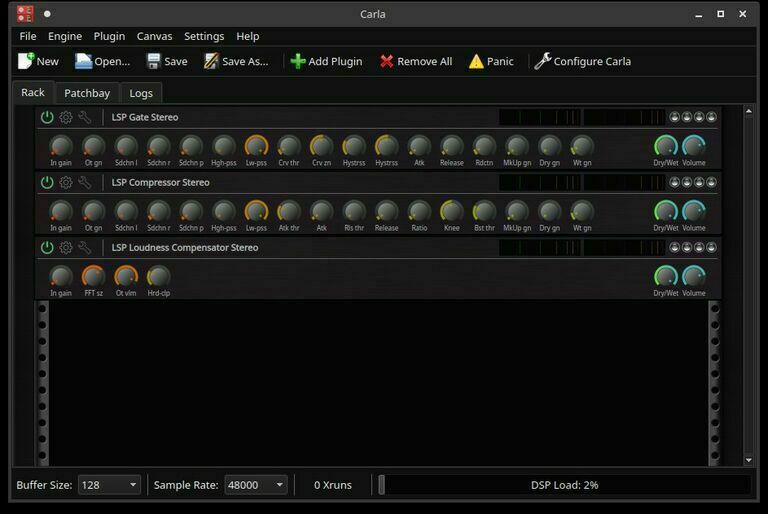
Task: Open the Engine menu
Action: point(65,36)
